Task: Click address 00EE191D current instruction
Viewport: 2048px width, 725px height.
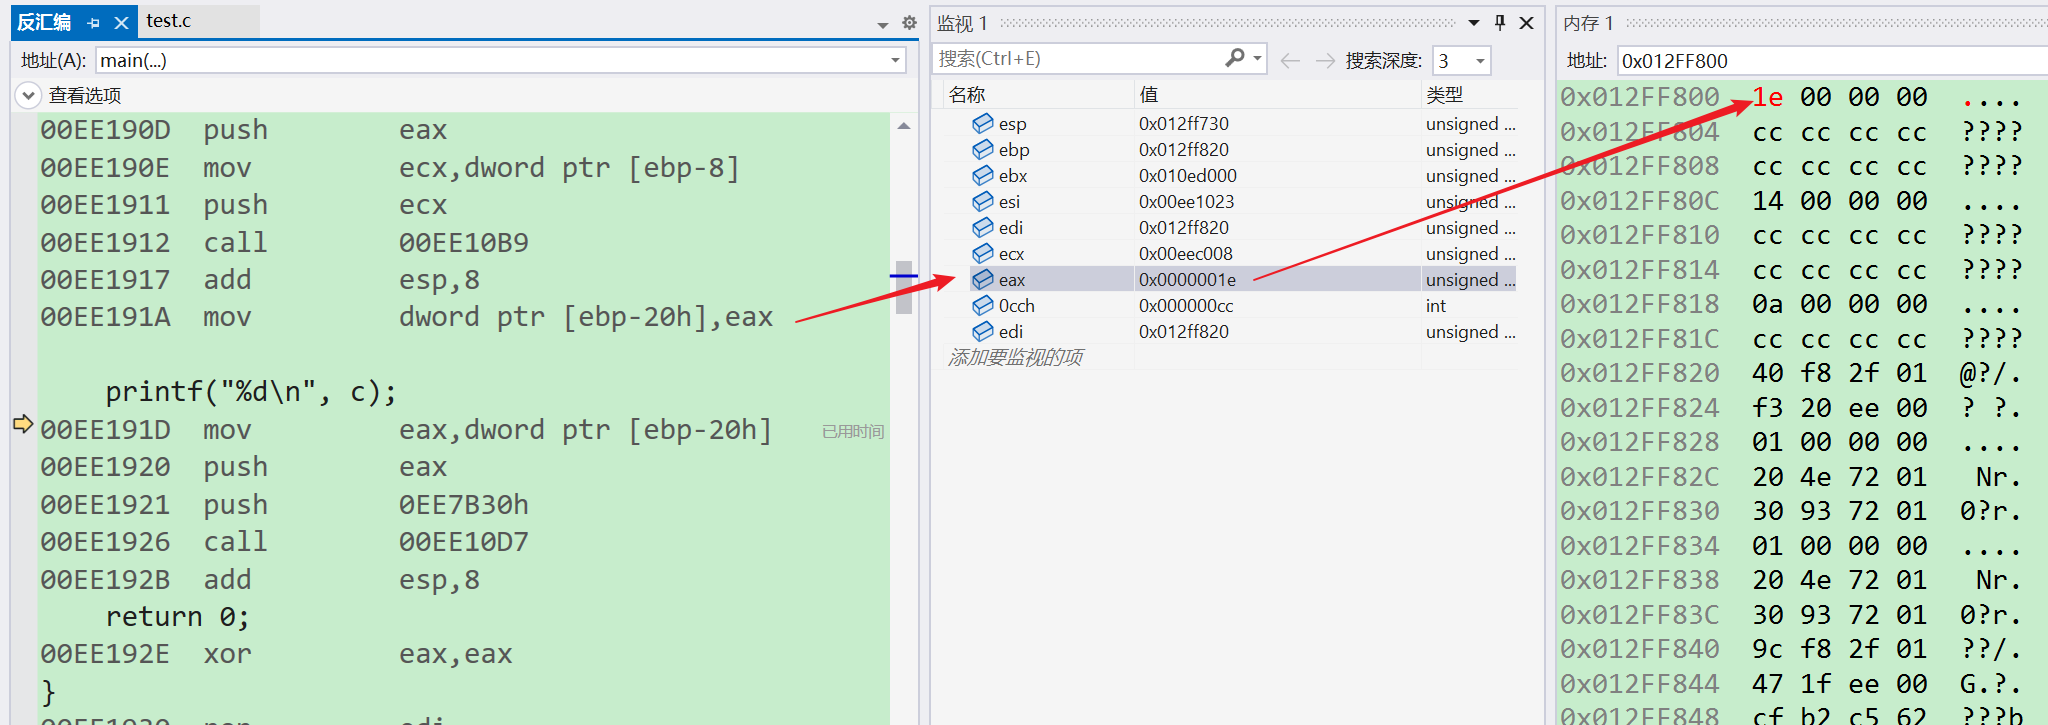Action: tap(407, 430)
